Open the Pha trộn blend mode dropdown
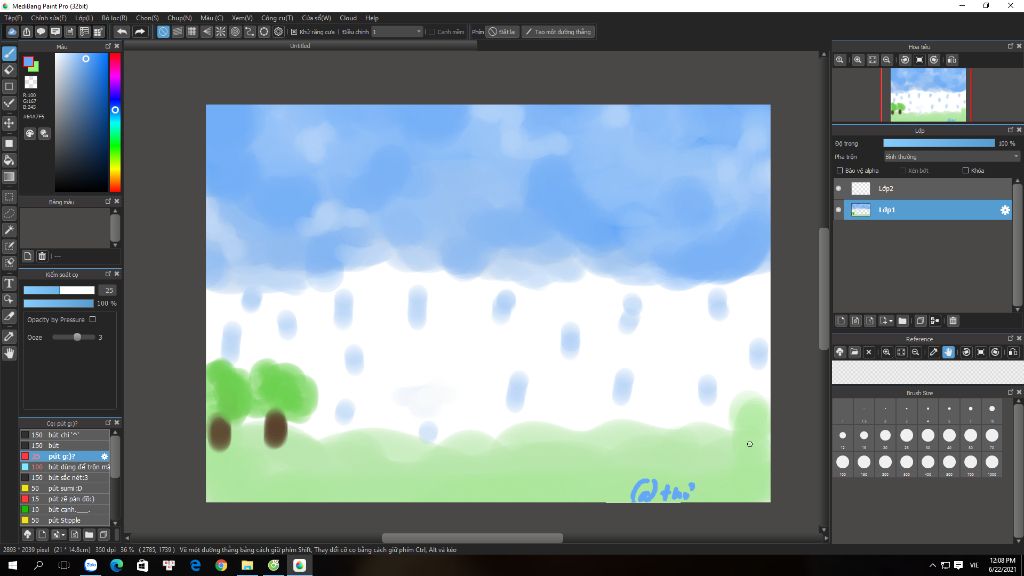The height and width of the screenshot is (576, 1024). pyautogui.click(x=951, y=157)
